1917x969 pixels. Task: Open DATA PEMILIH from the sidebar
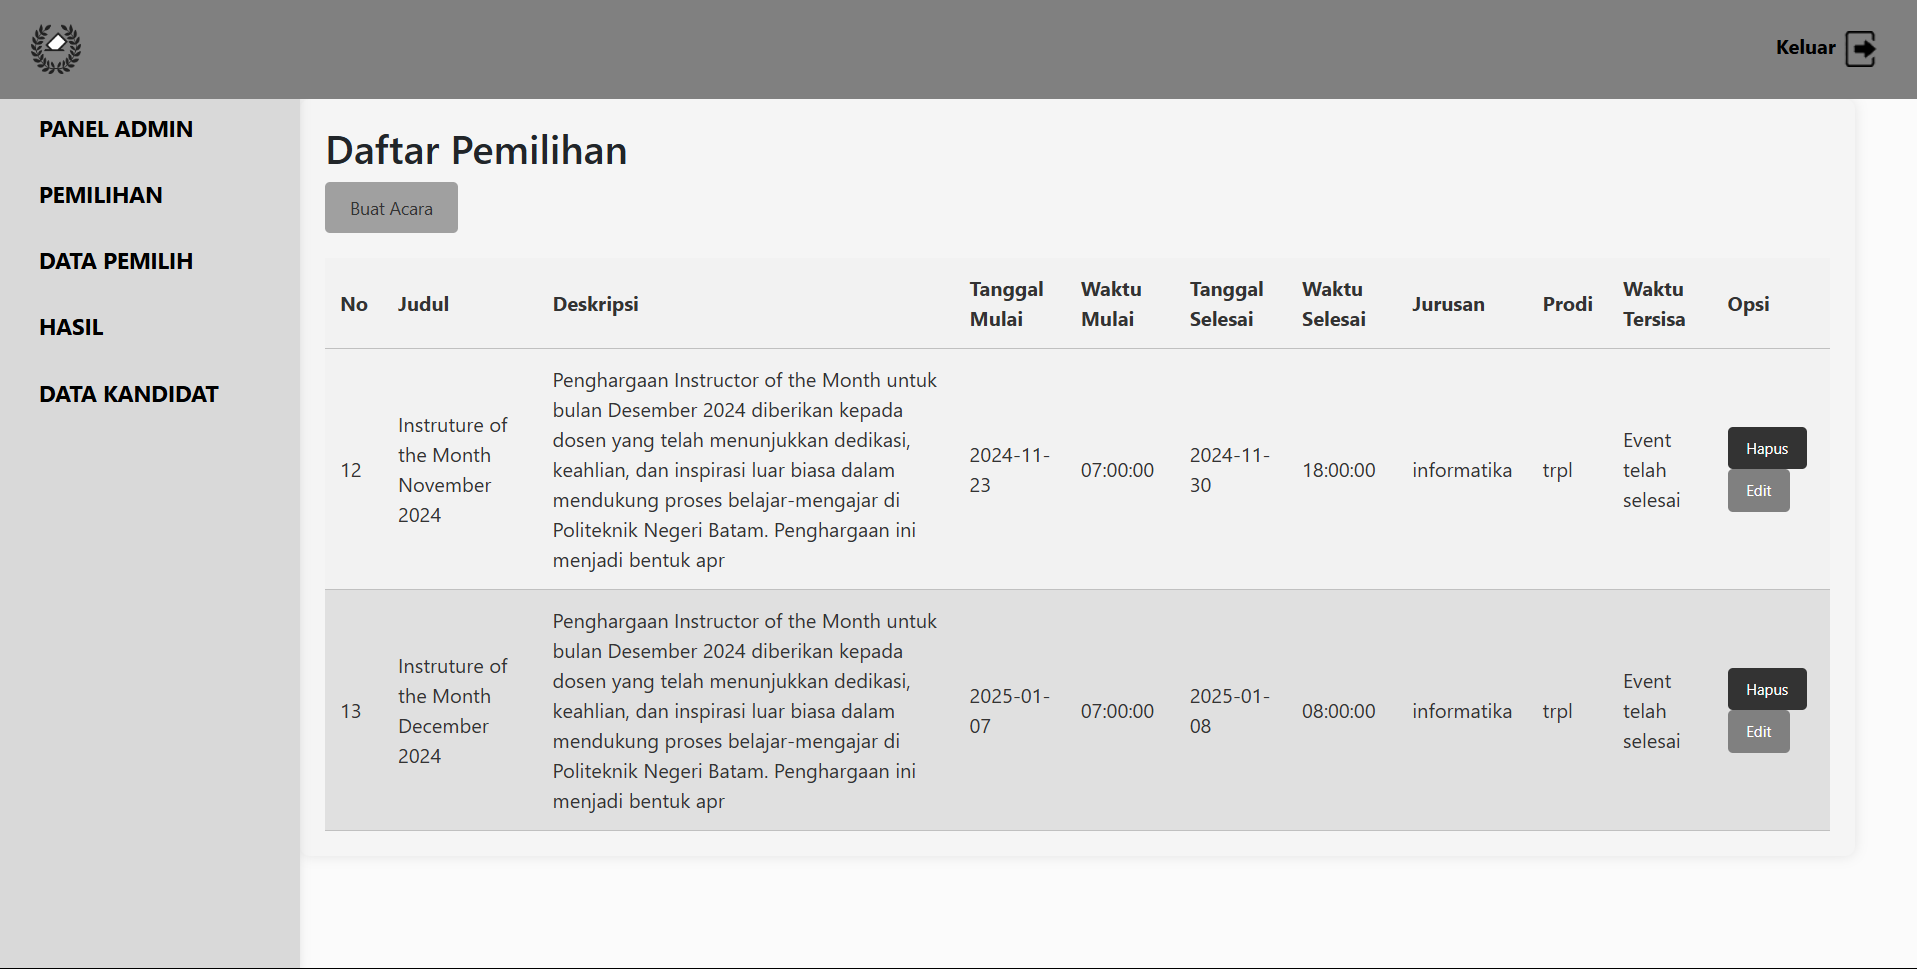[x=116, y=261]
